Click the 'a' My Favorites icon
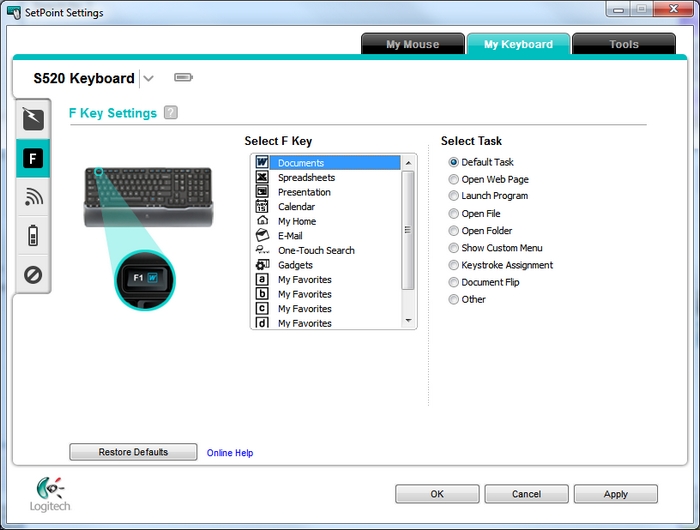 pyautogui.click(x=262, y=280)
